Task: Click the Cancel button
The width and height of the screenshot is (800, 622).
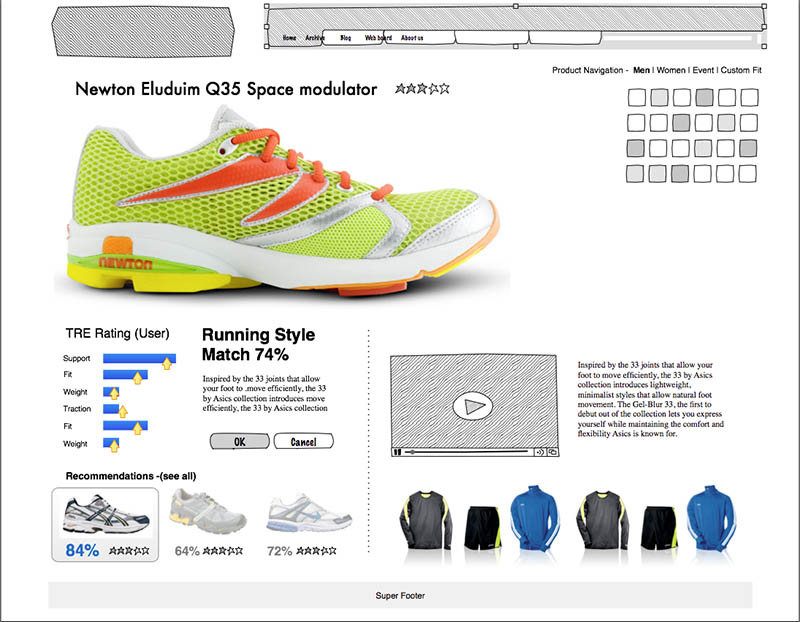Action: point(304,442)
